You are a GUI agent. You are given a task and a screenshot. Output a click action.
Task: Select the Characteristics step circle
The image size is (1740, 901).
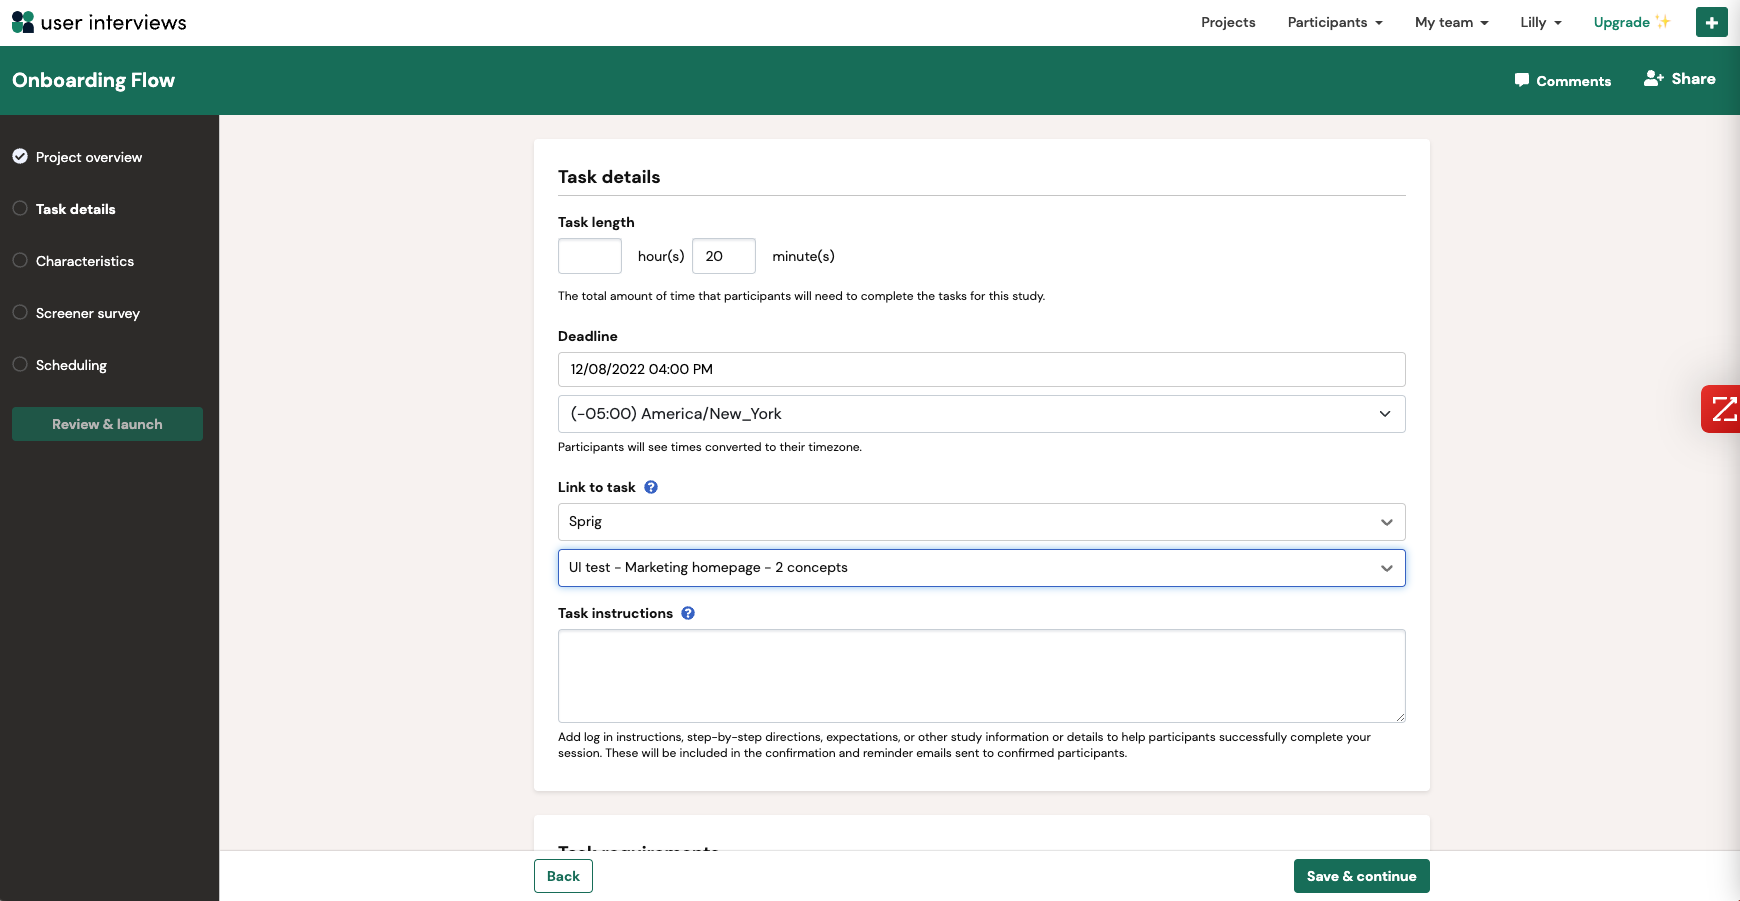(20, 260)
